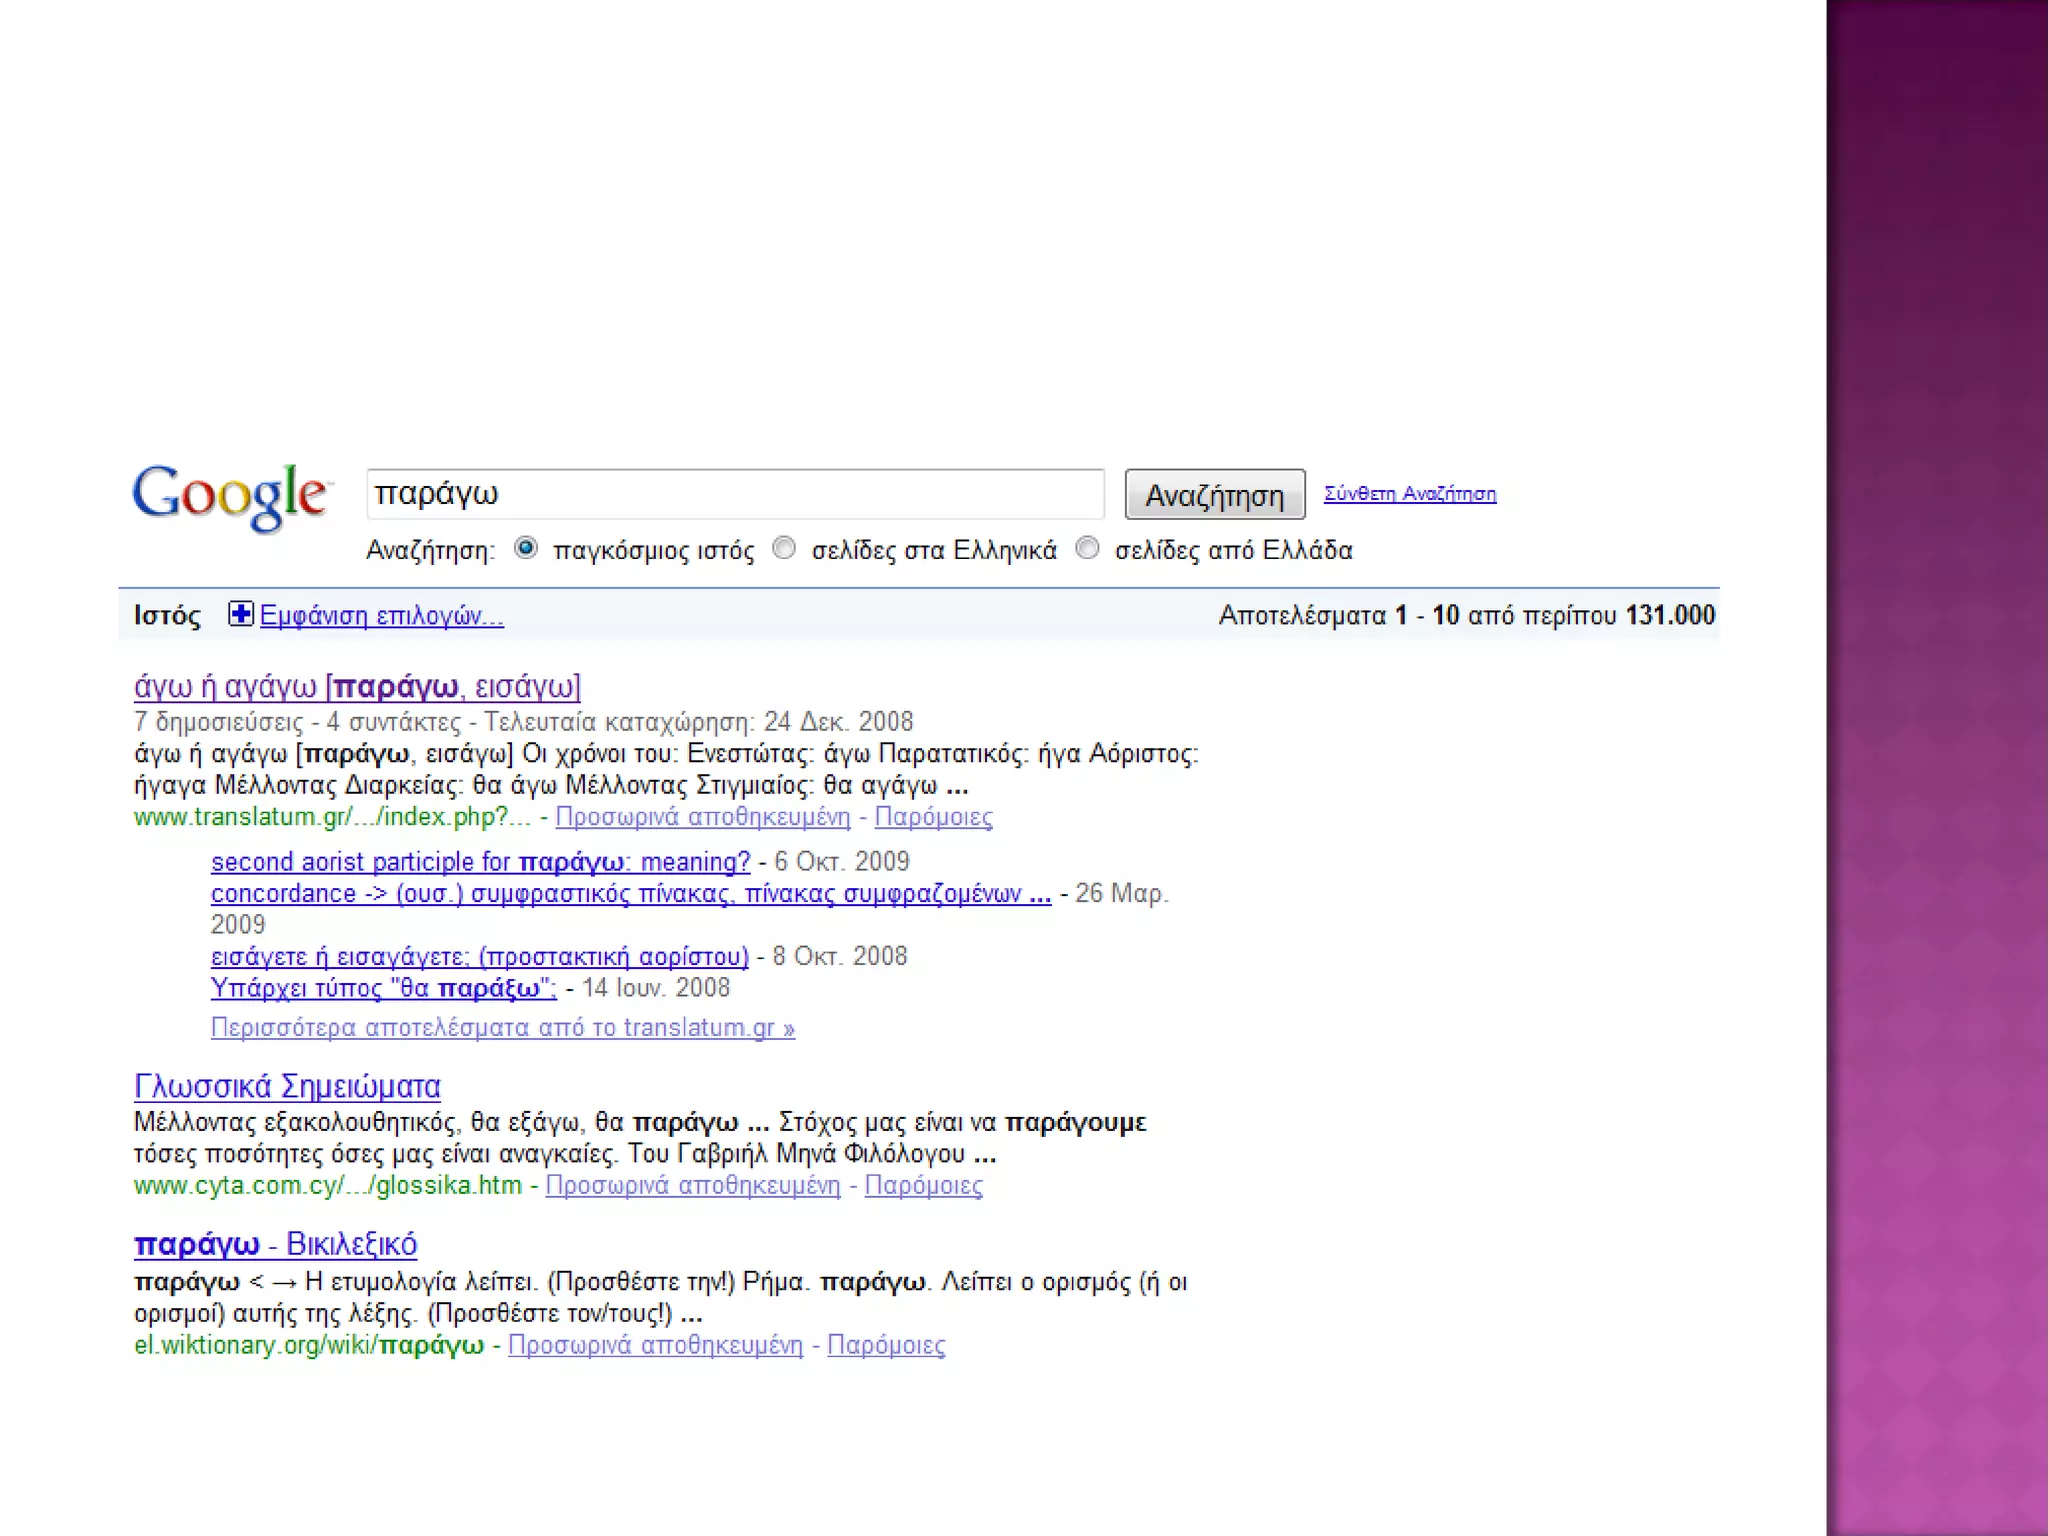Viewport: 2048px width, 1536px height.
Task: Open παράγω - Βικιλεξικό result
Action: 275,1245
